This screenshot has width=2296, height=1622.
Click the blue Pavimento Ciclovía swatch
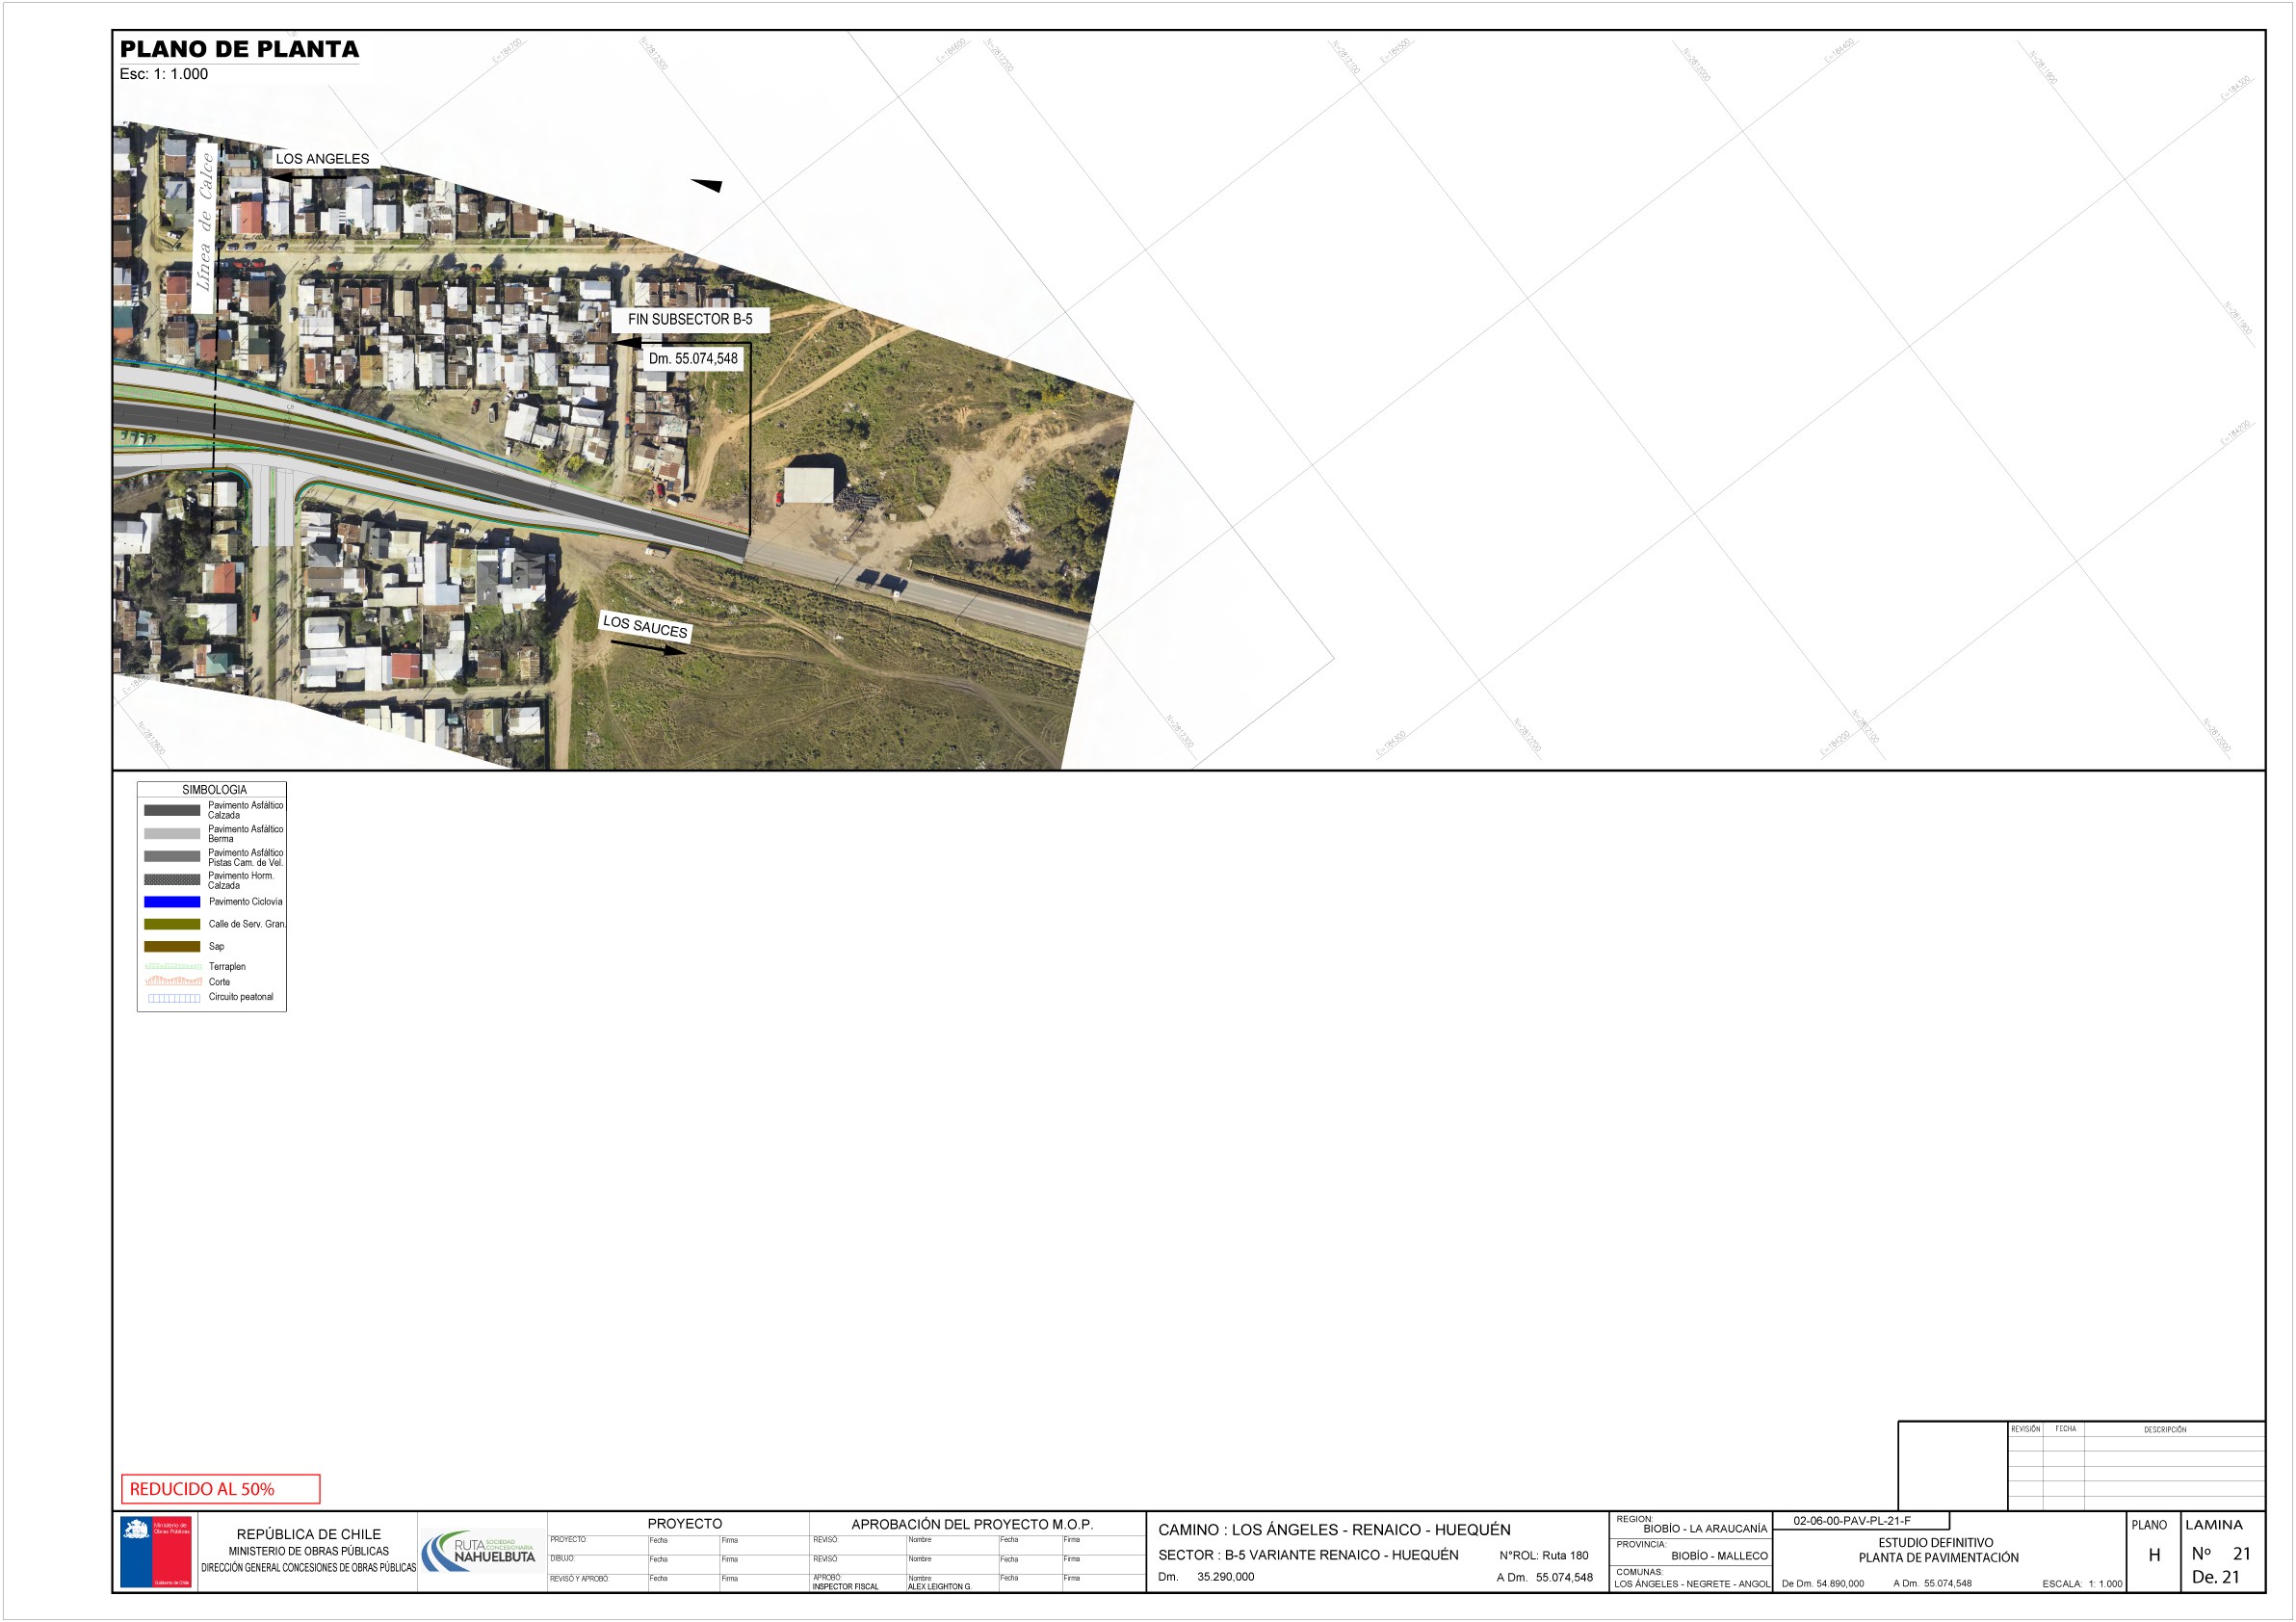(172, 902)
